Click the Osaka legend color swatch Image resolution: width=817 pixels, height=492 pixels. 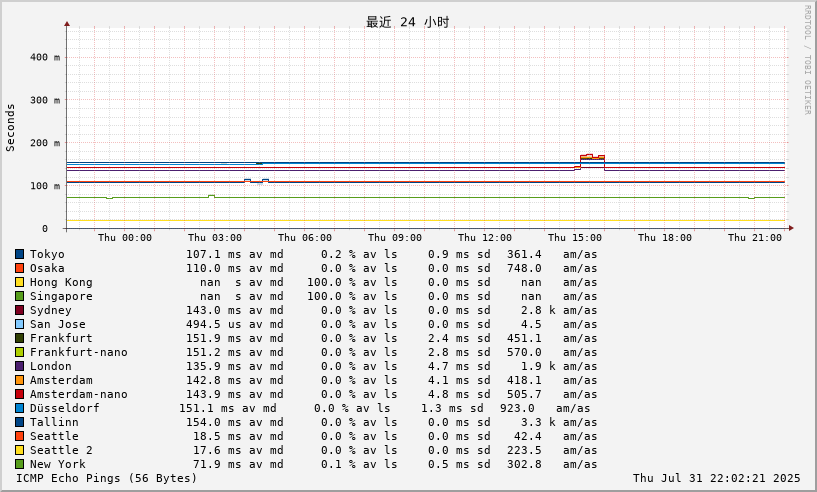[19, 268]
